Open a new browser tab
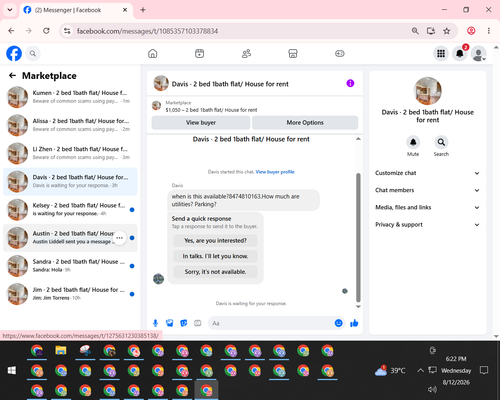The width and height of the screenshot is (500, 400). coord(143,10)
